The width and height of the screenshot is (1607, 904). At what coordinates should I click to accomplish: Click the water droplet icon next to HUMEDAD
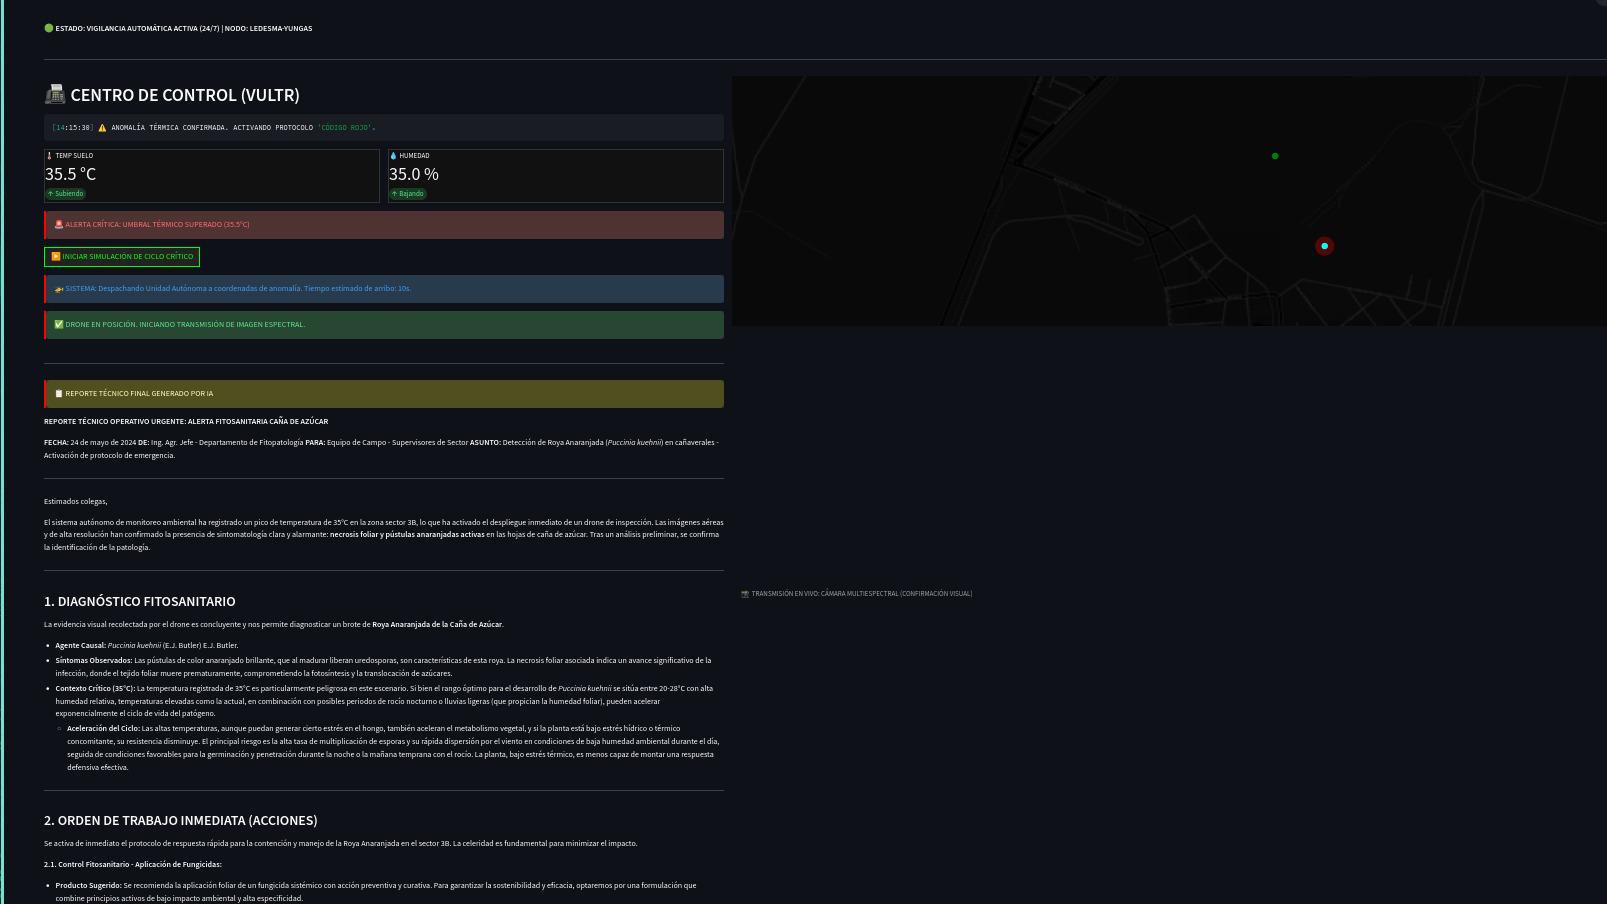tap(393, 156)
